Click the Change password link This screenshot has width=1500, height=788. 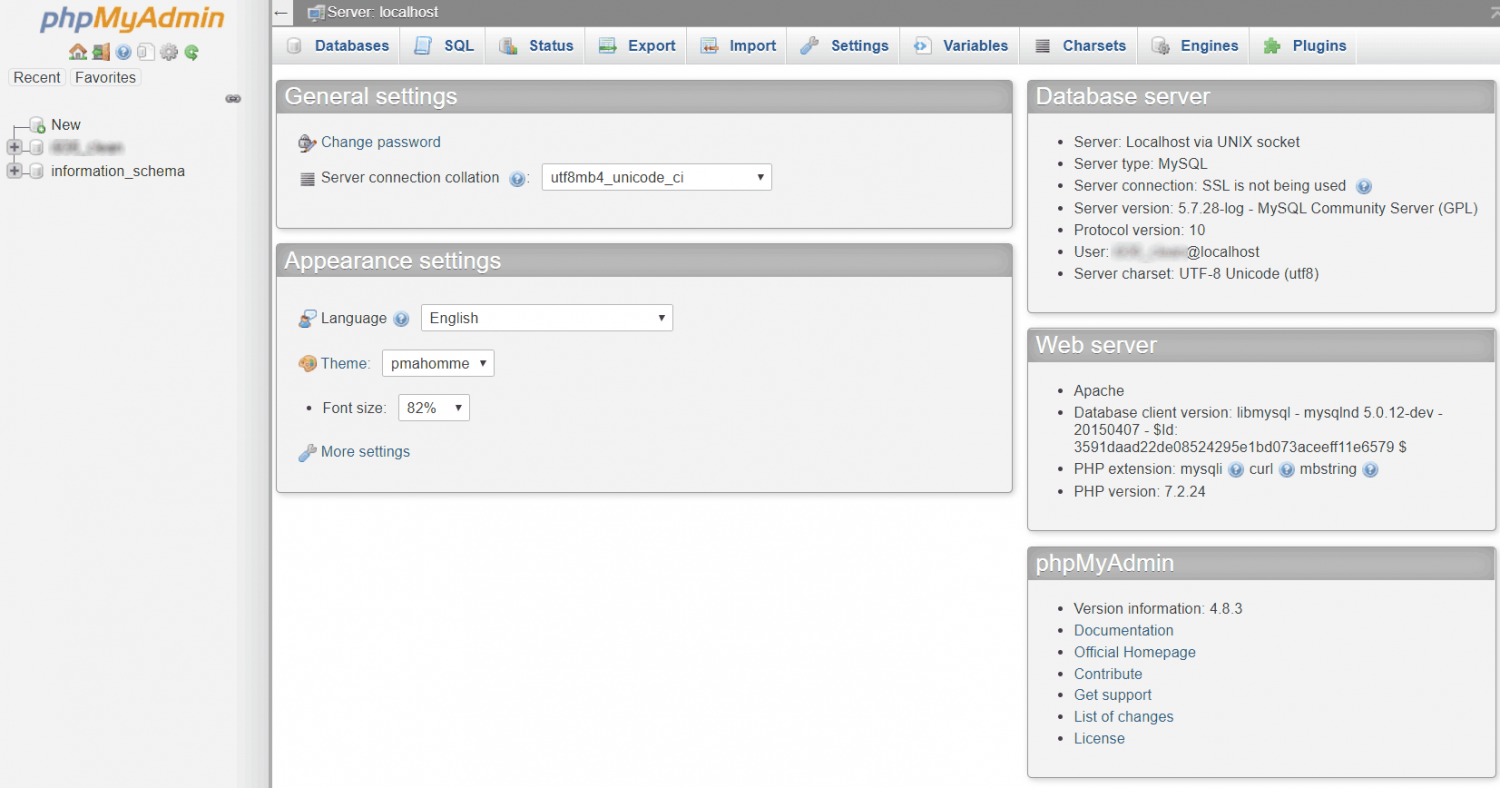click(x=380, y=143)
